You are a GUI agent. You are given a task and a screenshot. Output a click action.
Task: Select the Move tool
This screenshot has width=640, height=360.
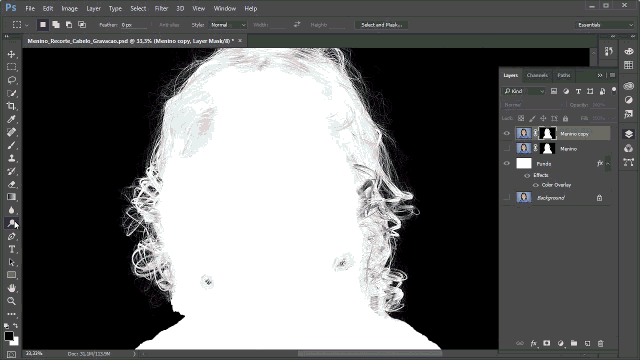[x=11, y=54]
